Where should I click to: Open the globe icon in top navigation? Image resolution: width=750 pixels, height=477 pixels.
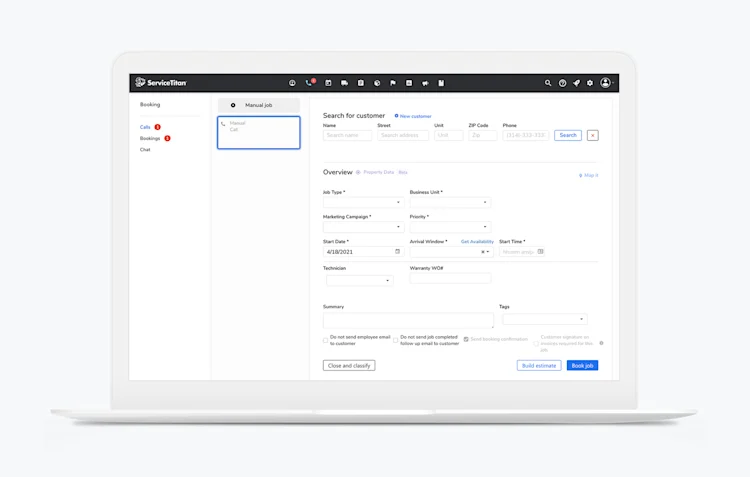[x=377, y=83]
